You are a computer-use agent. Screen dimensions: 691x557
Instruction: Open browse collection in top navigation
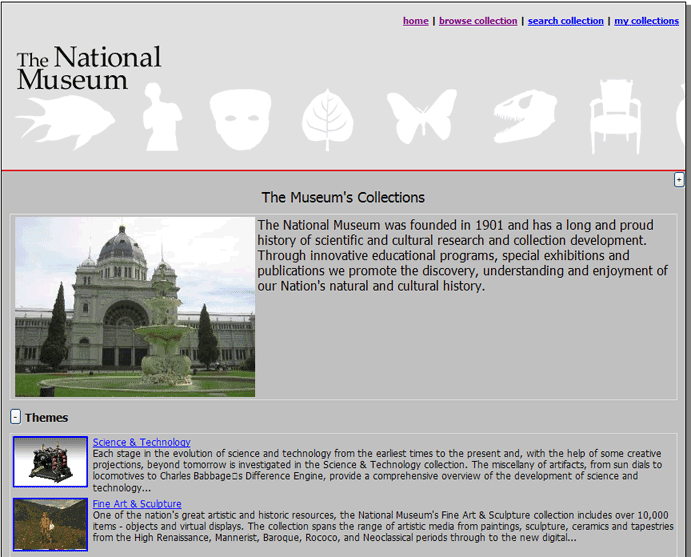(478, 21)
